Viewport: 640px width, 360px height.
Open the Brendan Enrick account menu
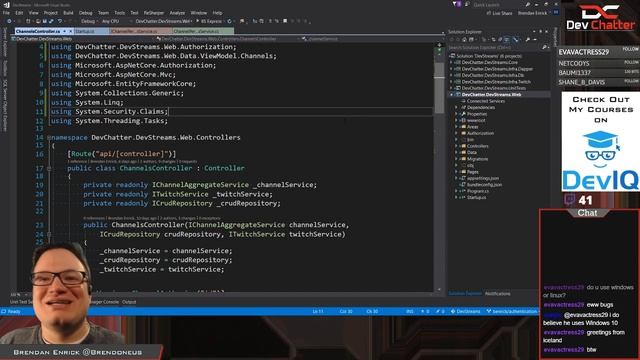532,13
